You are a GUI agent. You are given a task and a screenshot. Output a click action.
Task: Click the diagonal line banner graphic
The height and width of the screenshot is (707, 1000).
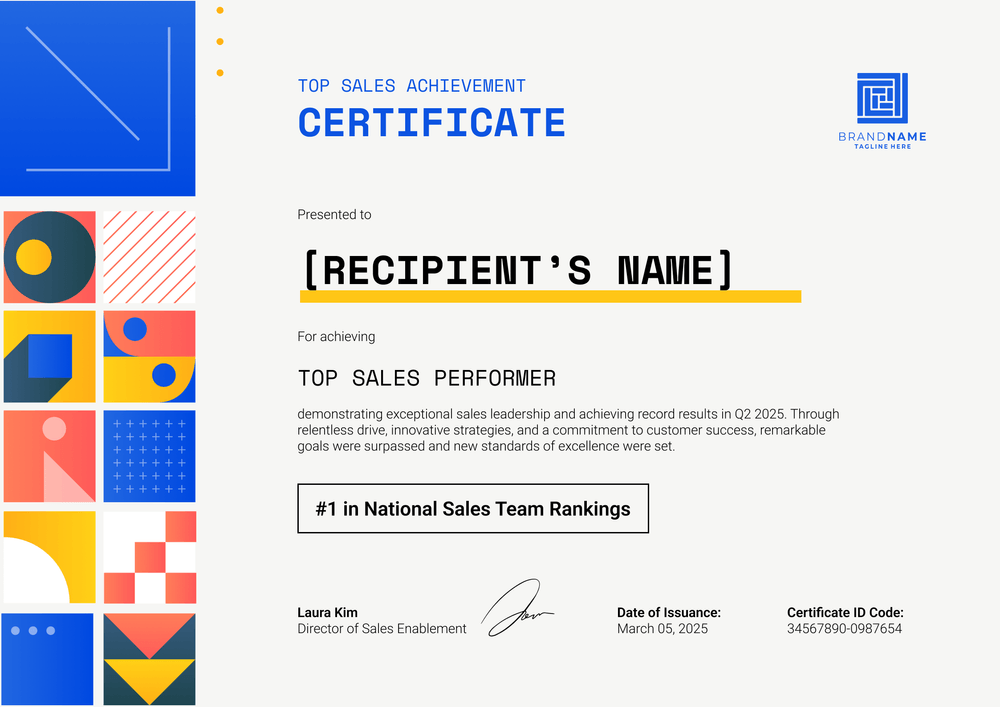pyautogui.click(x=97, y=98)
